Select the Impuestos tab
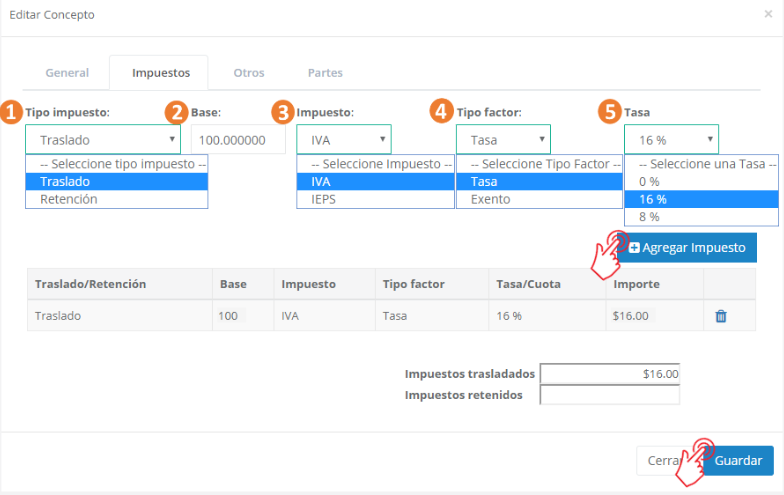This screenshot has height=495, width=784. coord(161,73)
